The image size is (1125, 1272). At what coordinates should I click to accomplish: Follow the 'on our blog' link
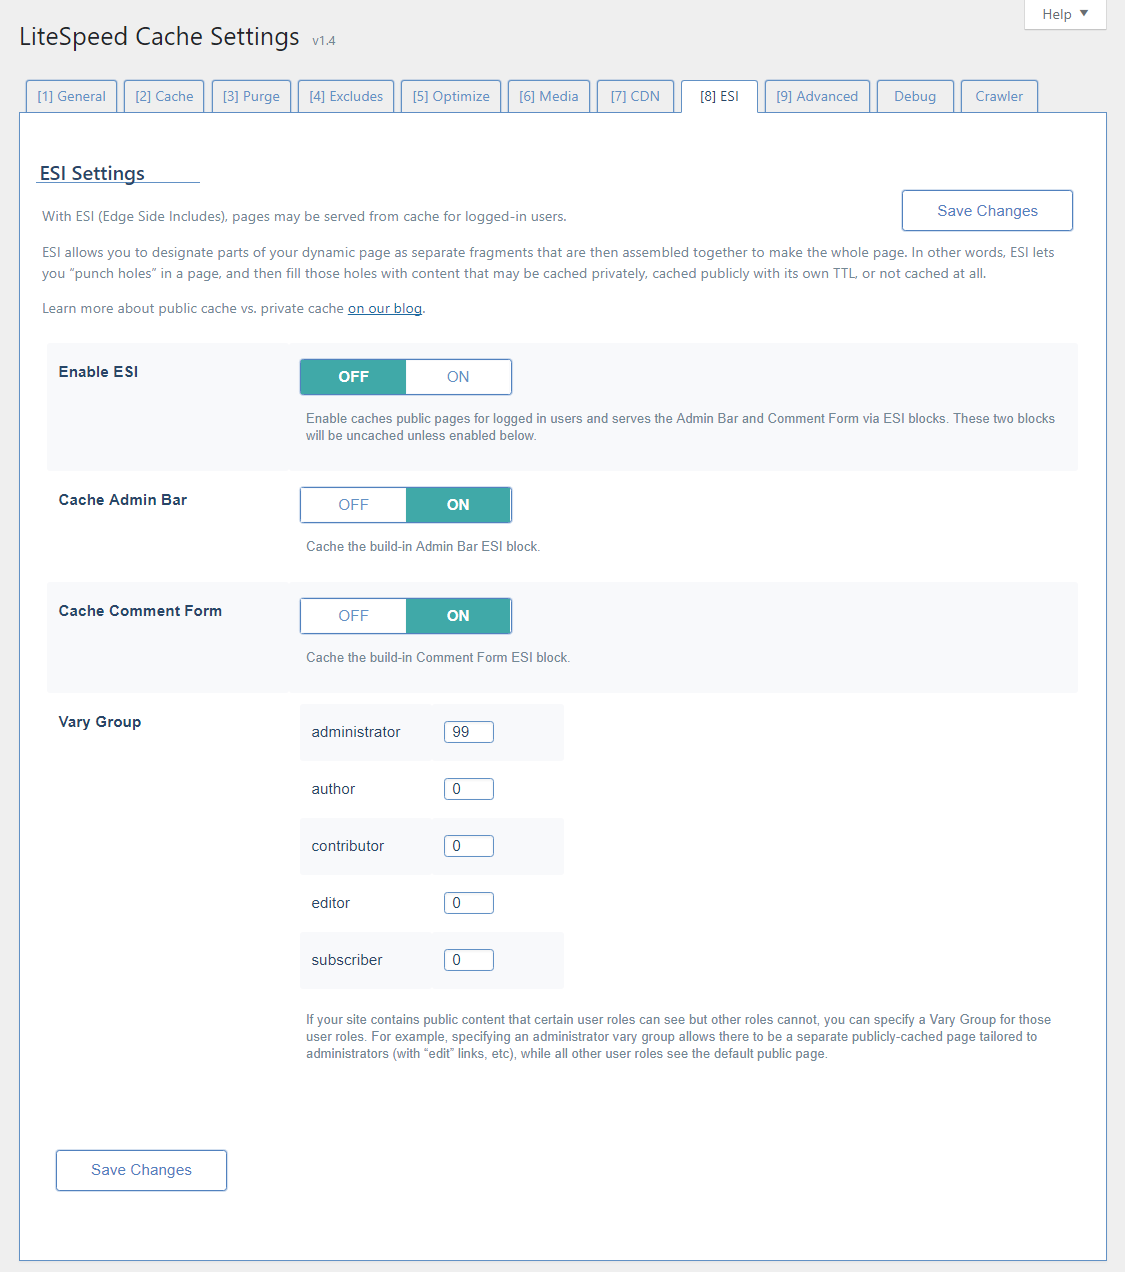385,308
